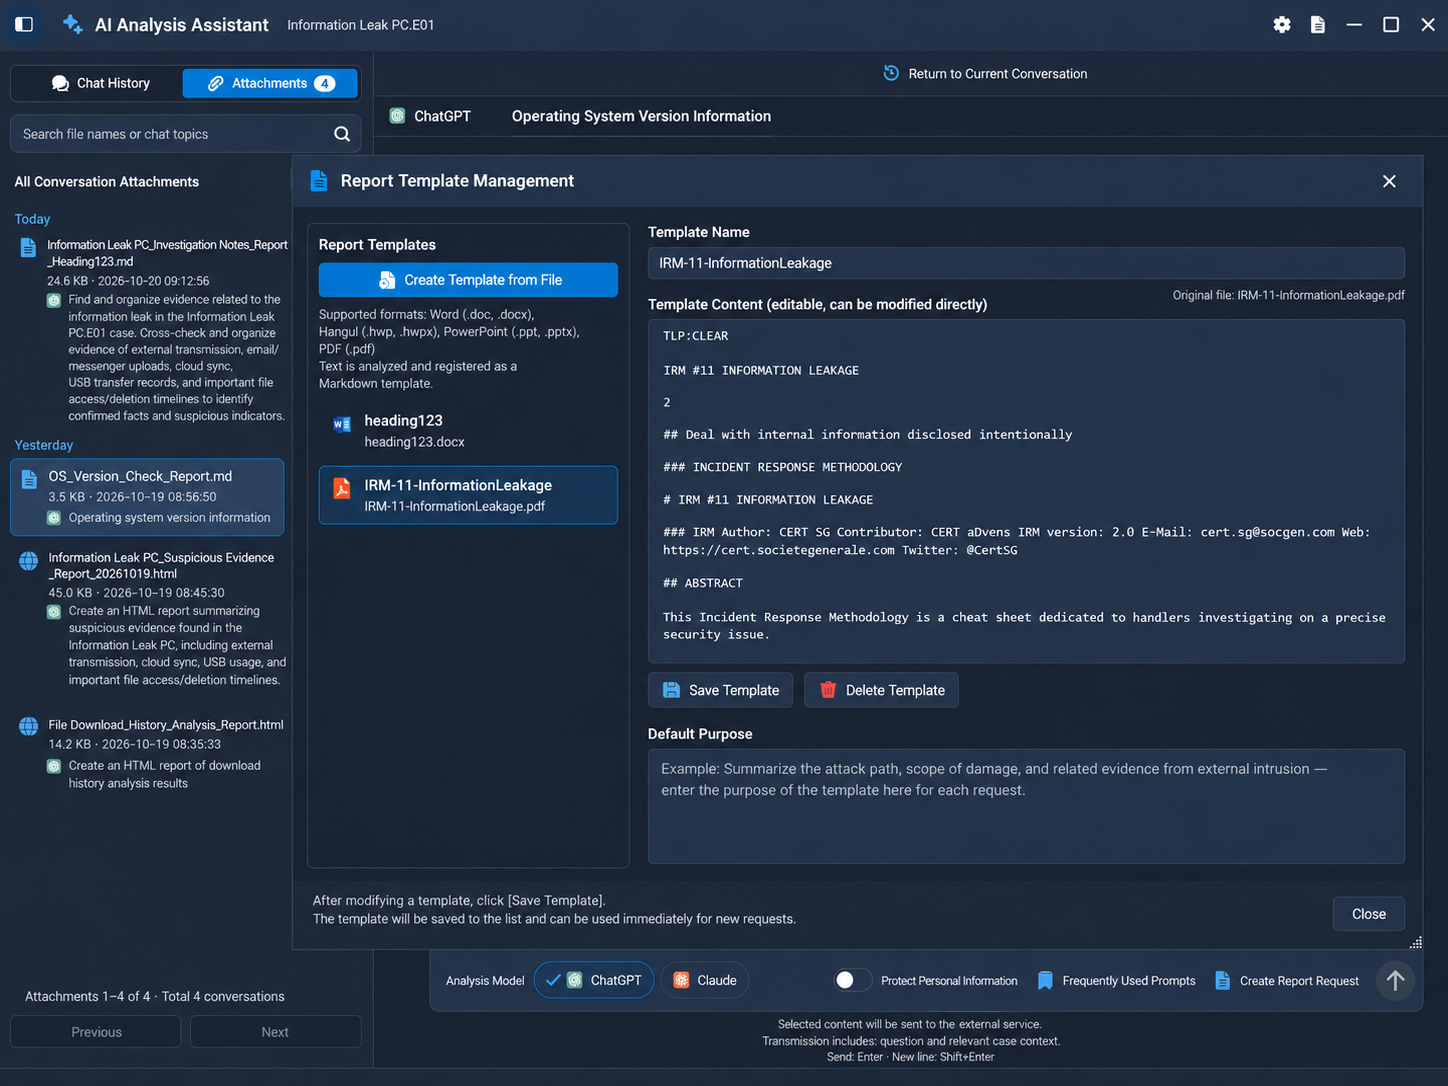Click Word icon beside heading123
The height and width of the screenshot is (1086, 1448).
point(342,424)
